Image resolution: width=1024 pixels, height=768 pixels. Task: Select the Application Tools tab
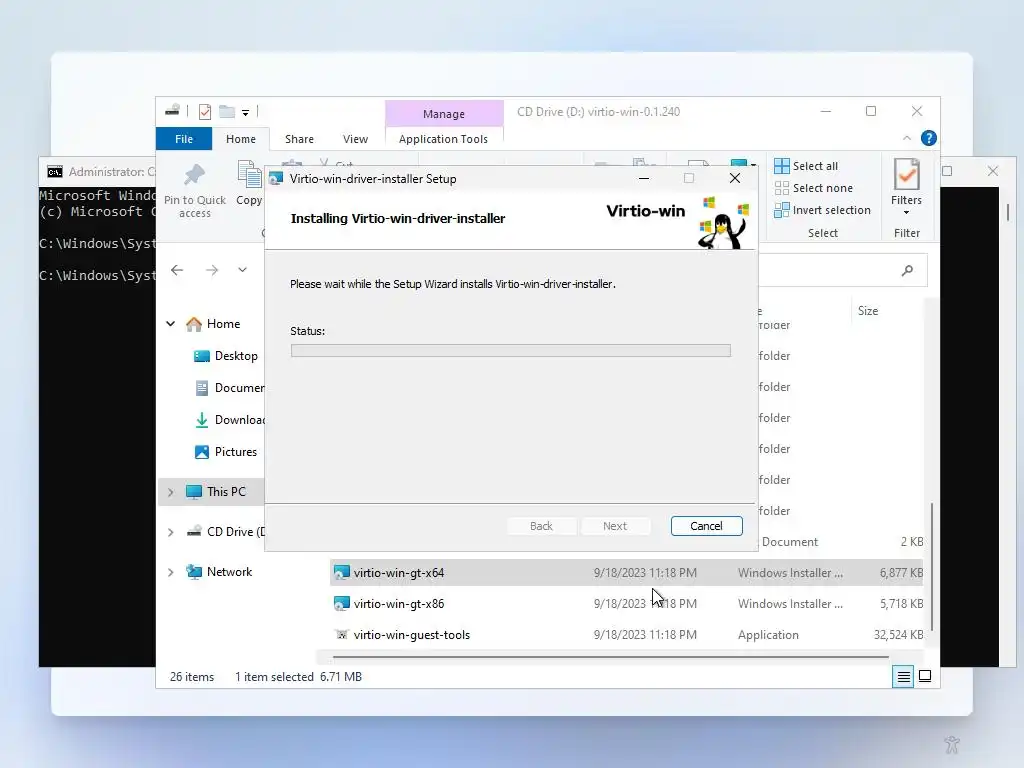tap(443, 139)
